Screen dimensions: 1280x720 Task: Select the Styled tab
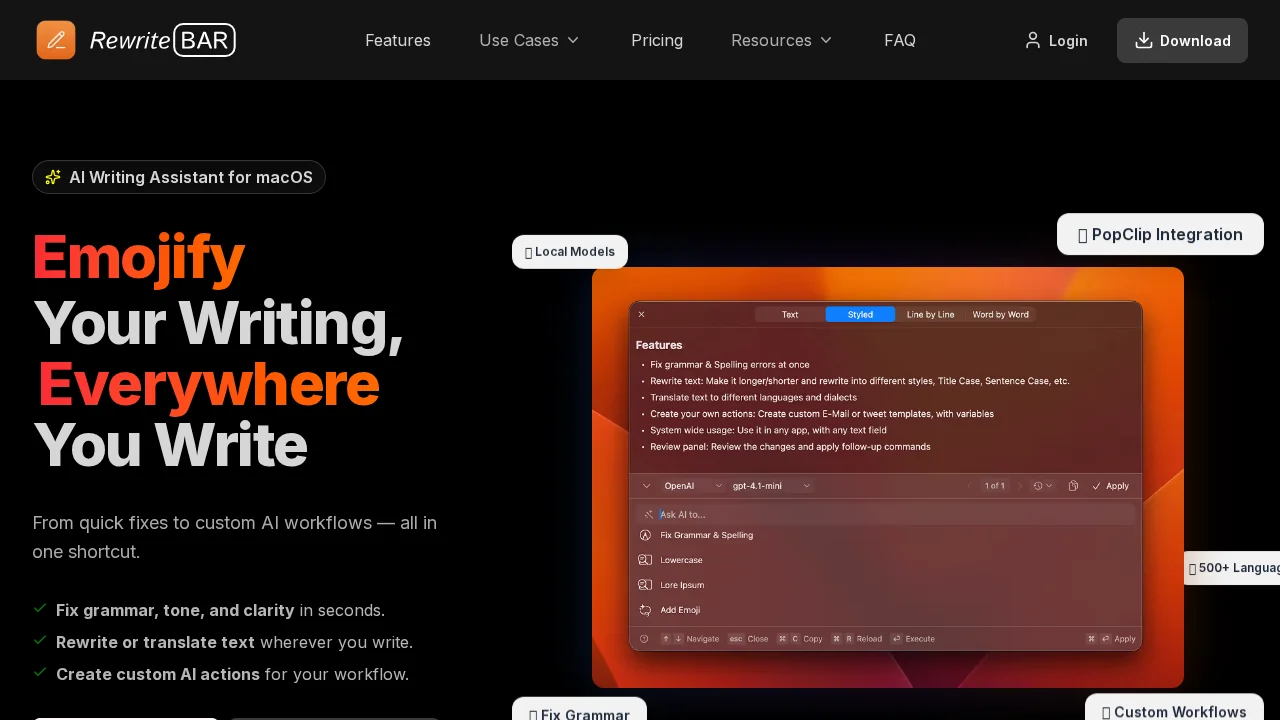point(860,314)
